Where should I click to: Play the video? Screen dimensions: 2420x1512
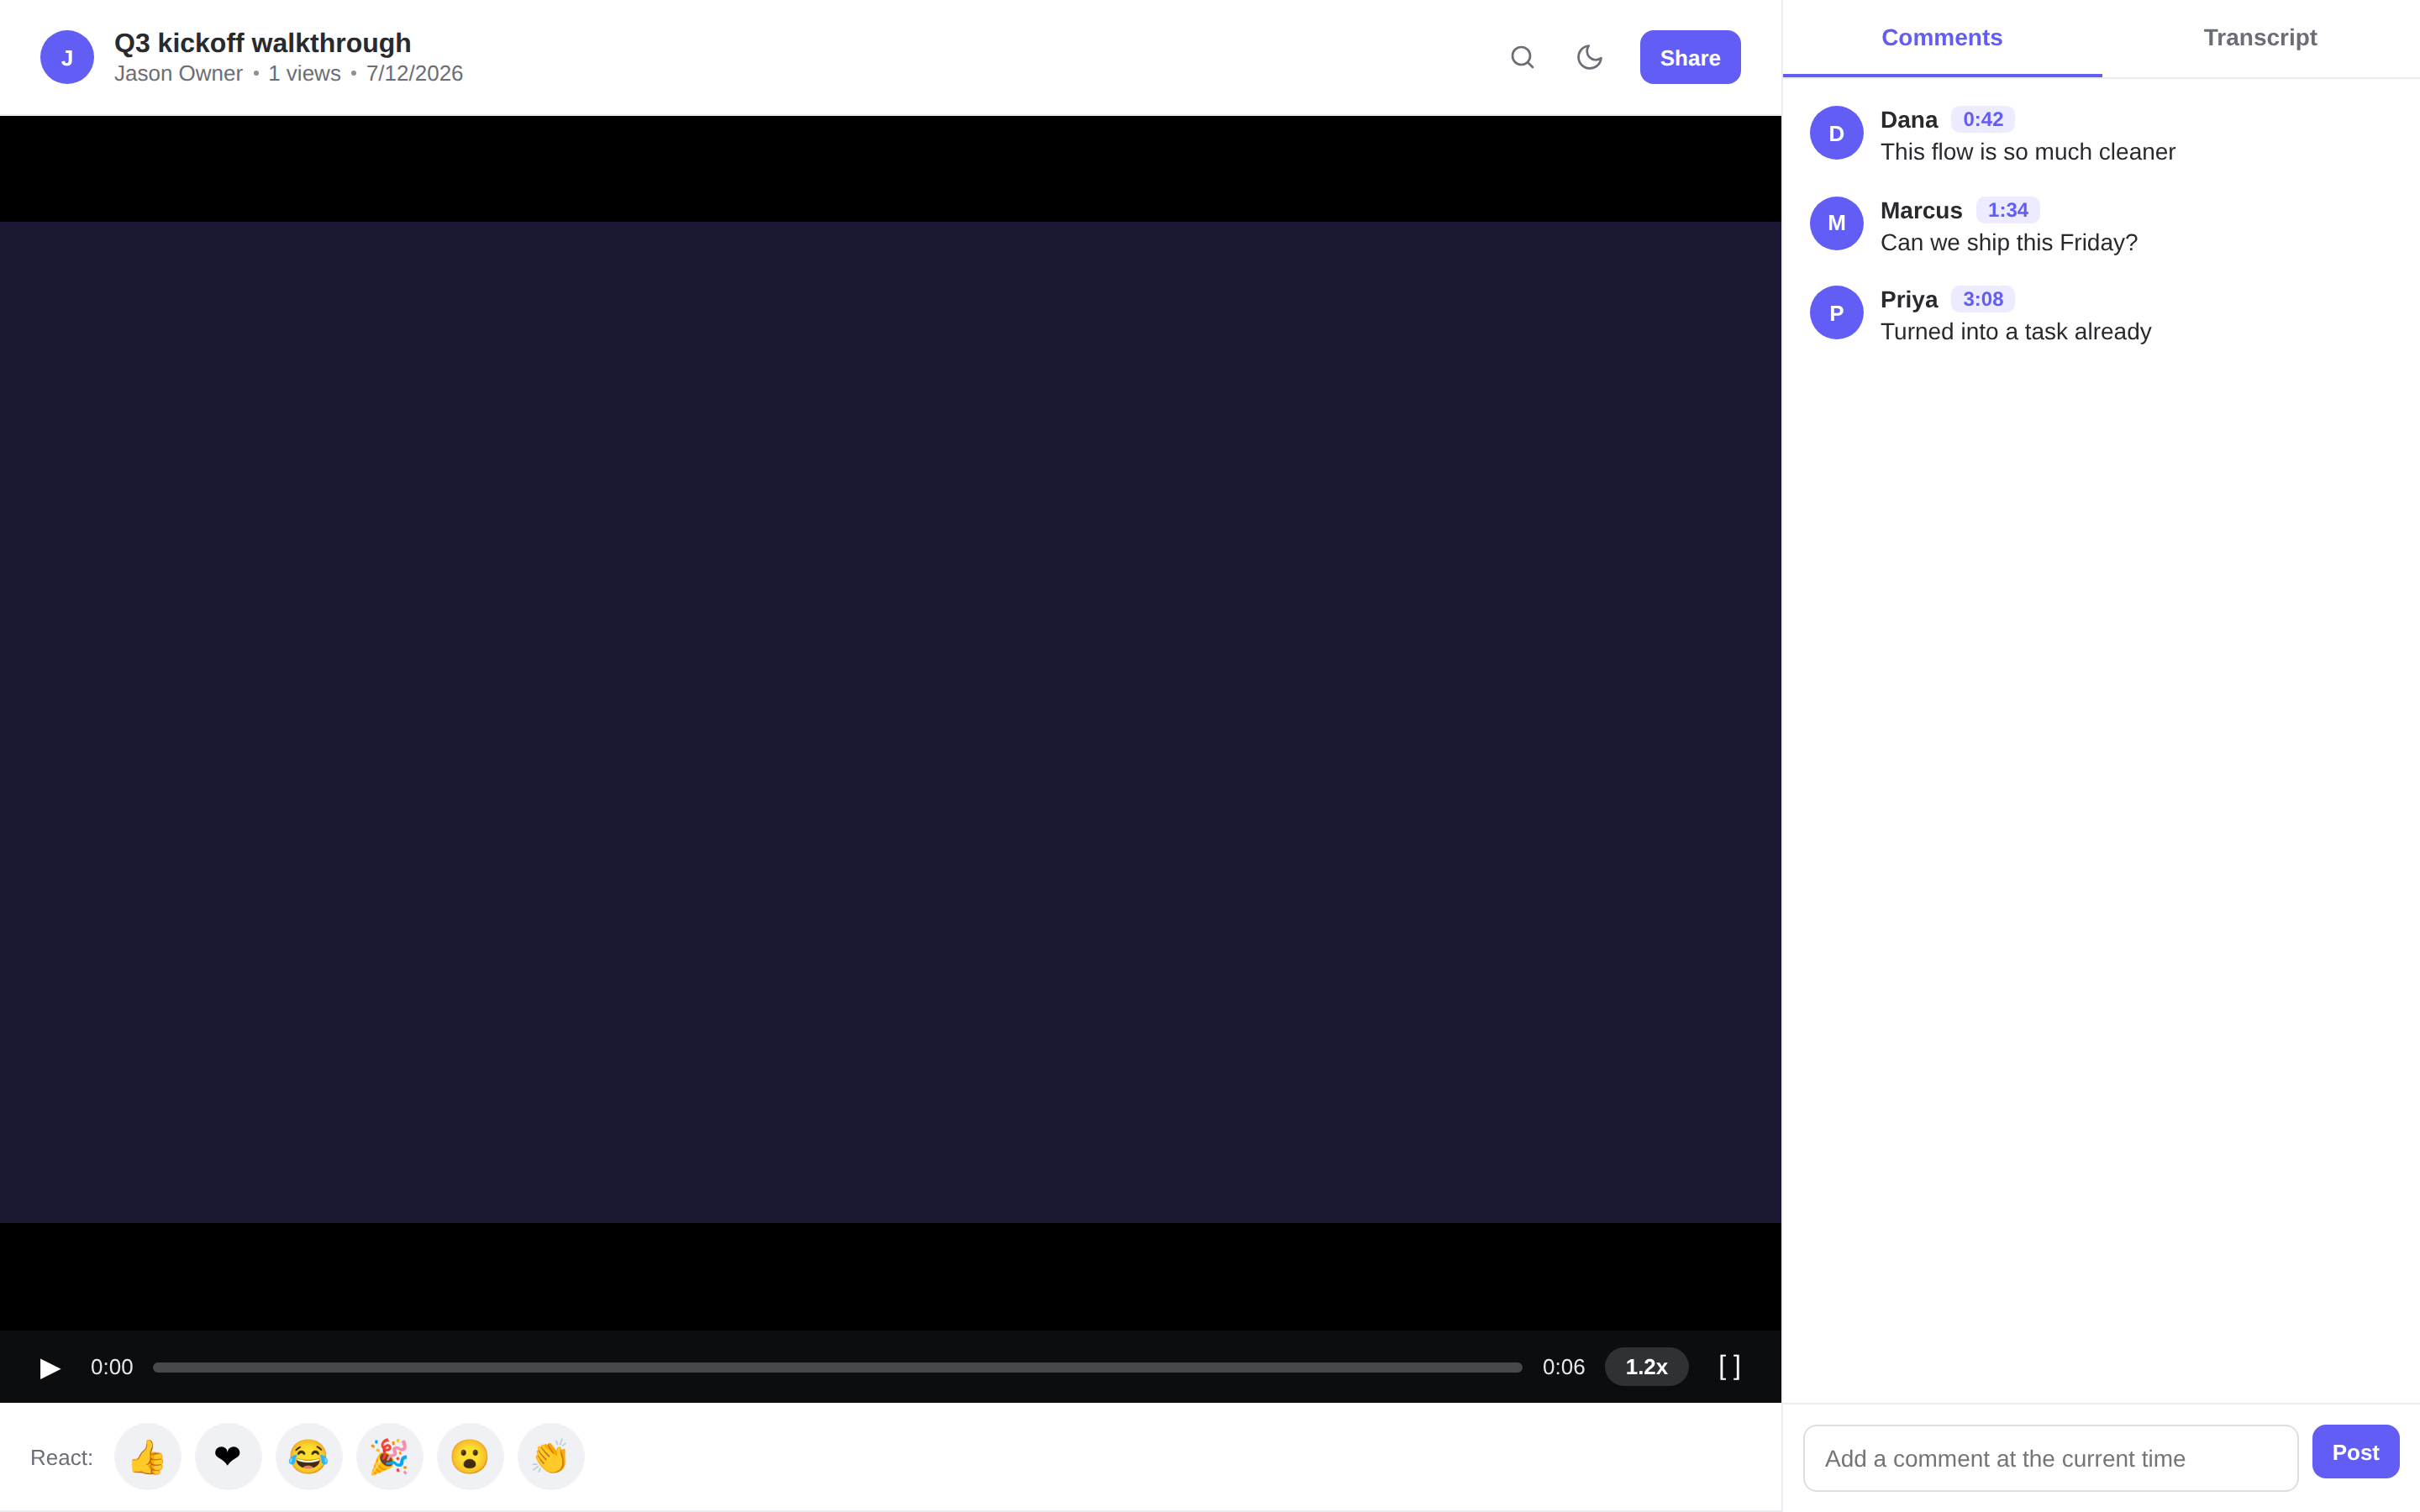[50, 1367]
